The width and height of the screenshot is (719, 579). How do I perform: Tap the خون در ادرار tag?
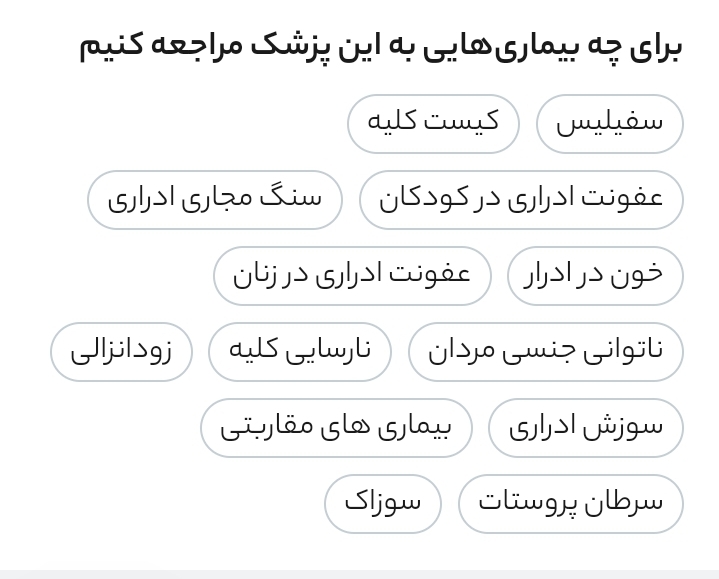(x=595, y=276)
